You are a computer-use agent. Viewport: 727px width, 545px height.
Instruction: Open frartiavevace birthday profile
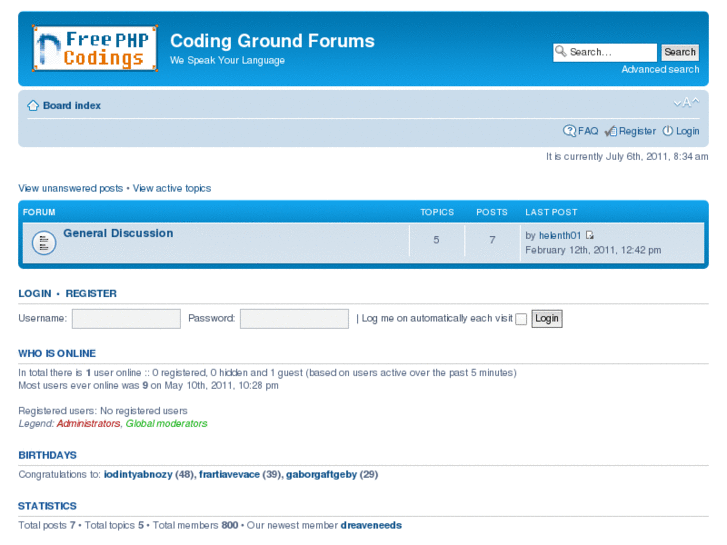(230, 474)
